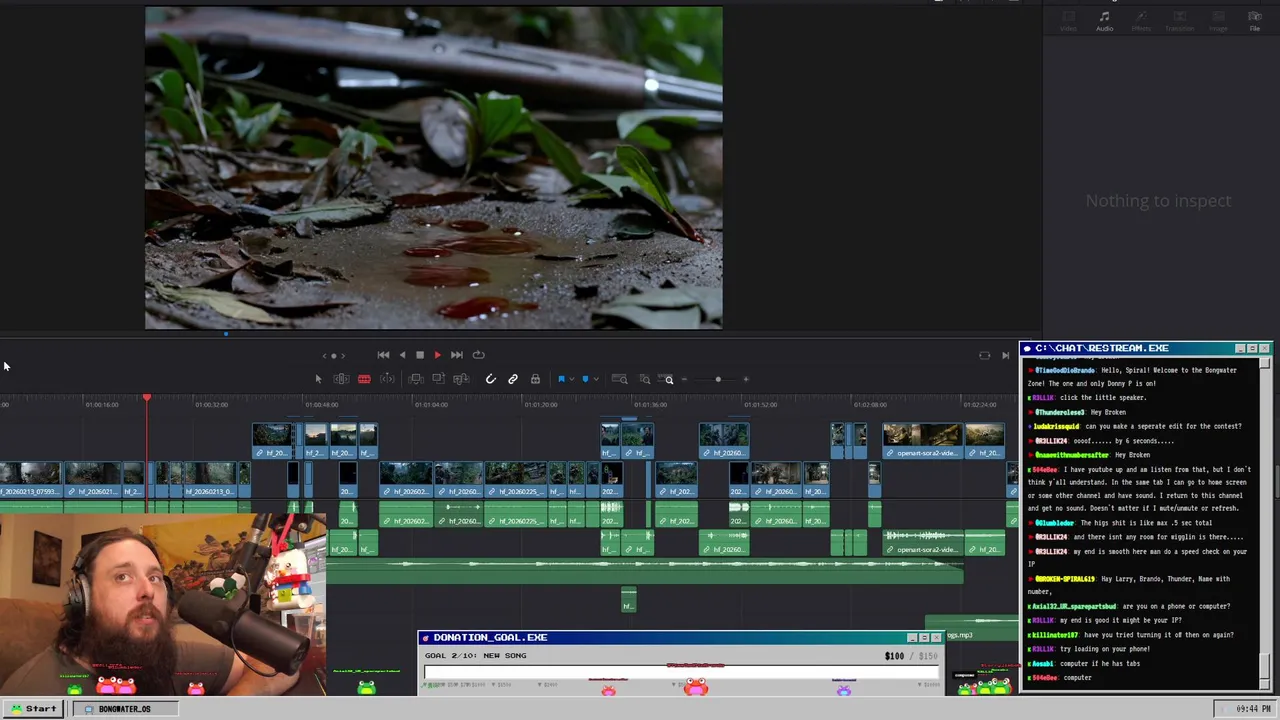The image size is (1280, 720).
Task: Click the long audio waveform music track
Action: pyautogui.click(x=644, y=570)
